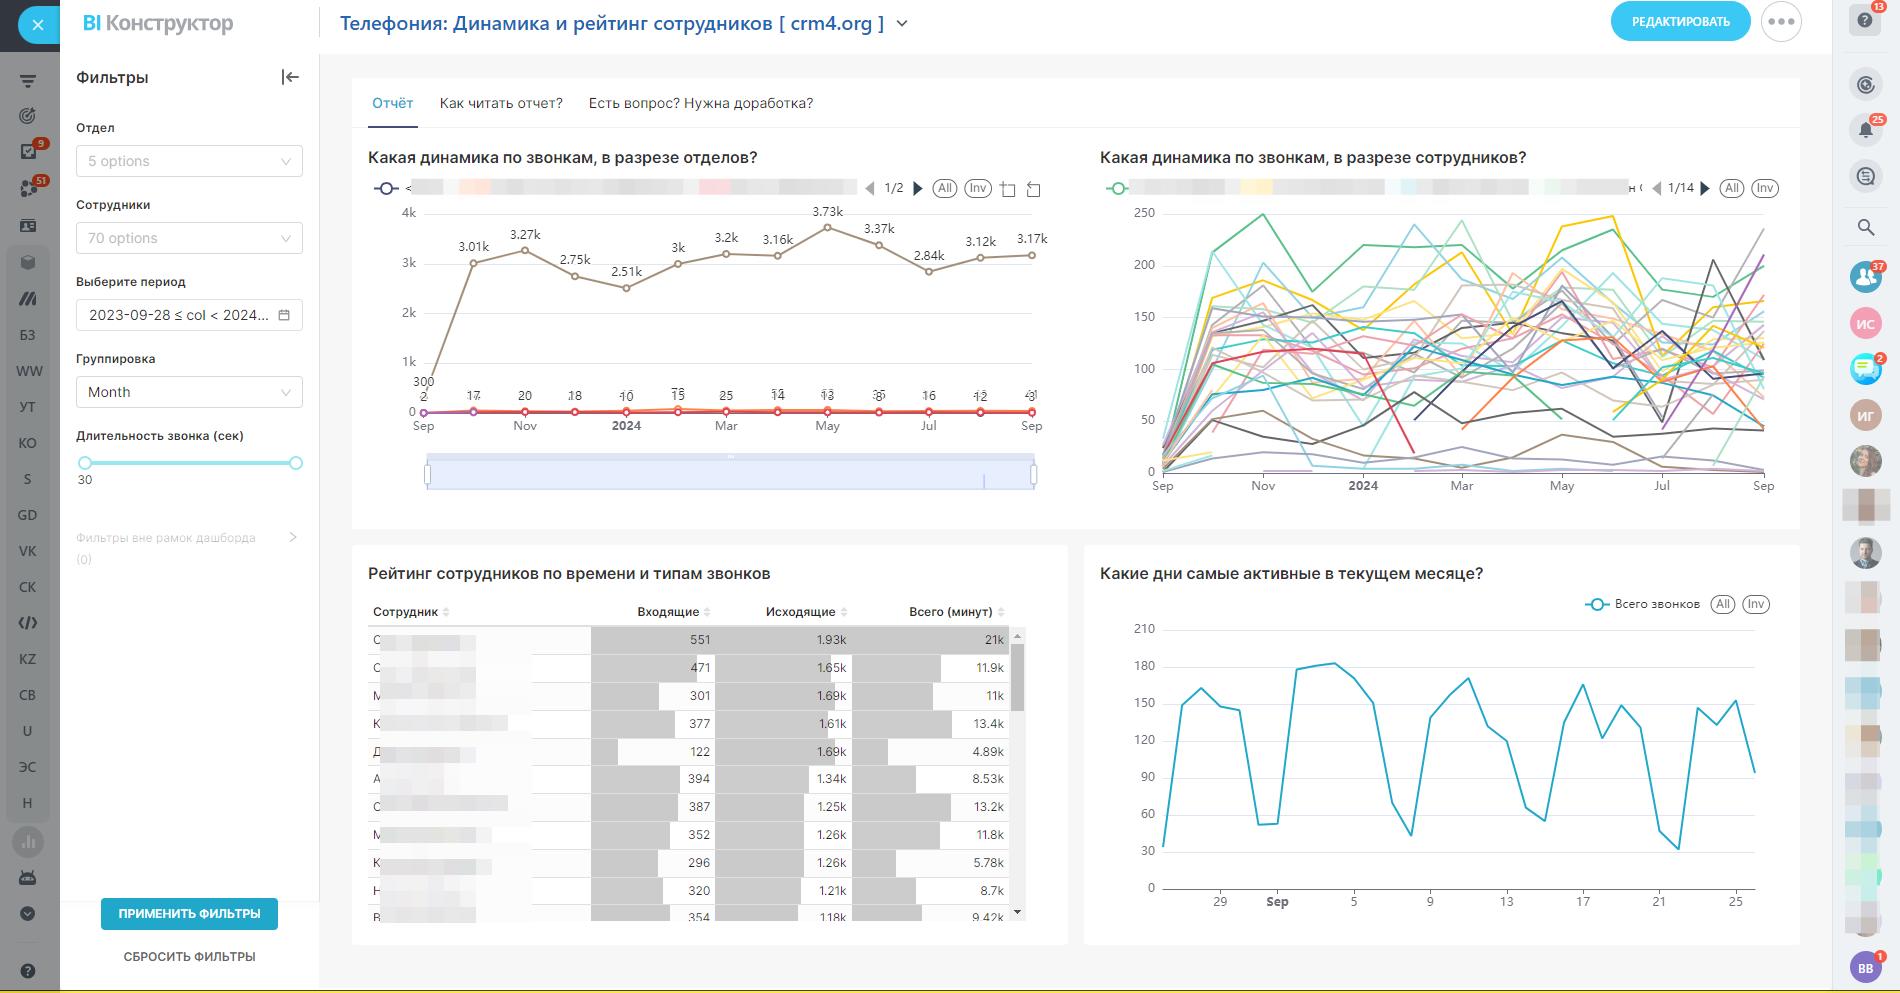Screen dimensions: 1900x993
Task: Click the help question mark icon top right
Action: click(1865, 21)
